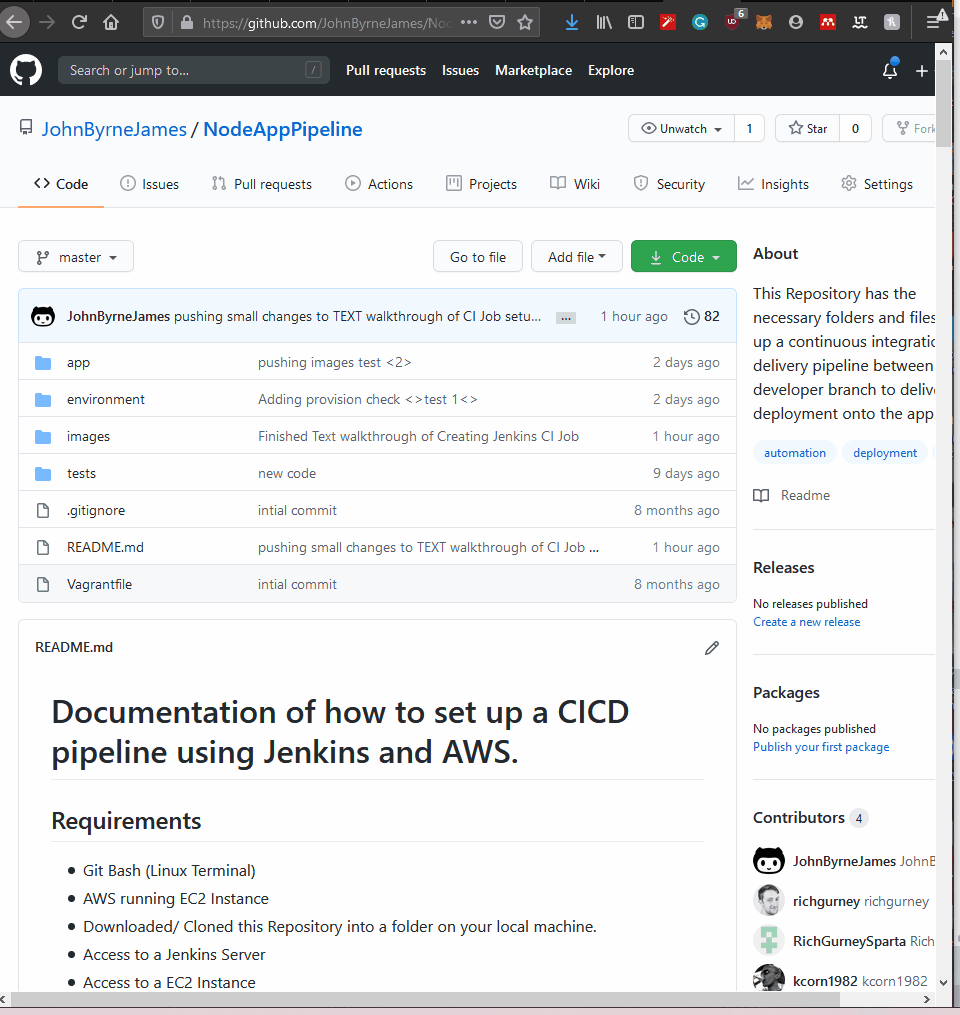Open the Firefox hamburger menu

click(933, 23)
